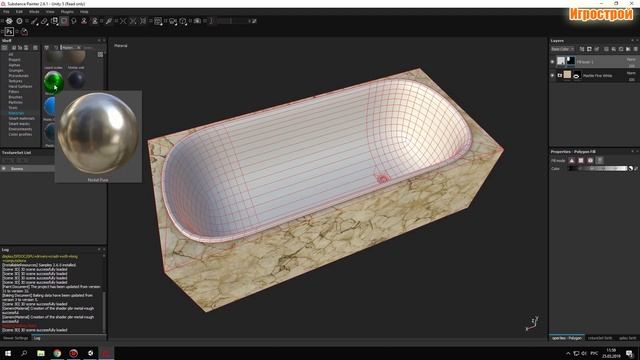Select the Brushes shelf category
The height and width of the screenshot is (360, 640).
16,97
